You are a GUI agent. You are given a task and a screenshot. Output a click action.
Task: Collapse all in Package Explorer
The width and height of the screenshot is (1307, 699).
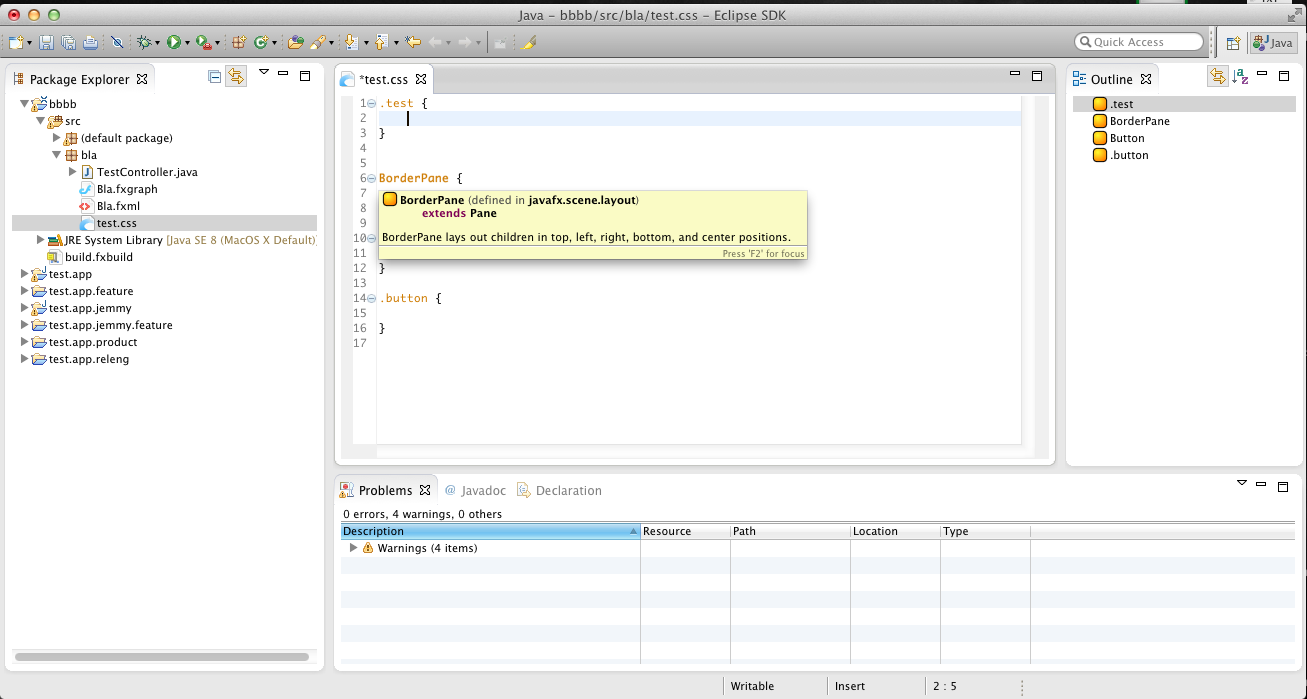point(214,77)
